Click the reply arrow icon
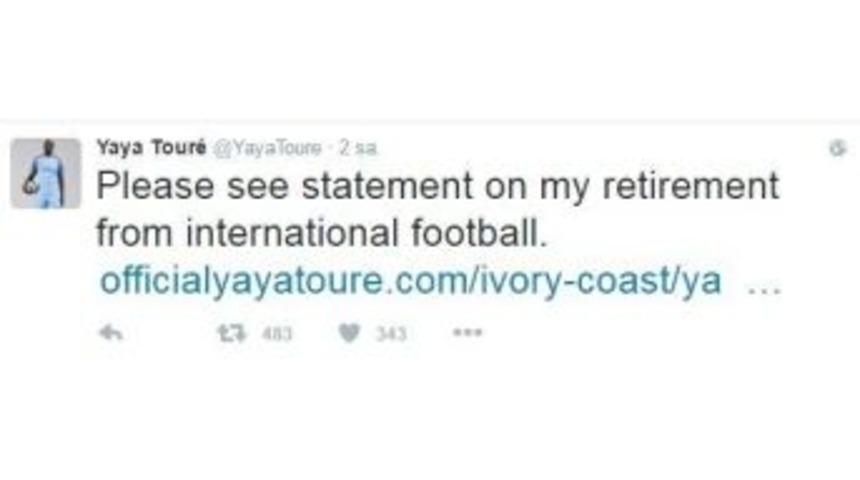The width and height of the screenshot is (860, 480). 111,334
